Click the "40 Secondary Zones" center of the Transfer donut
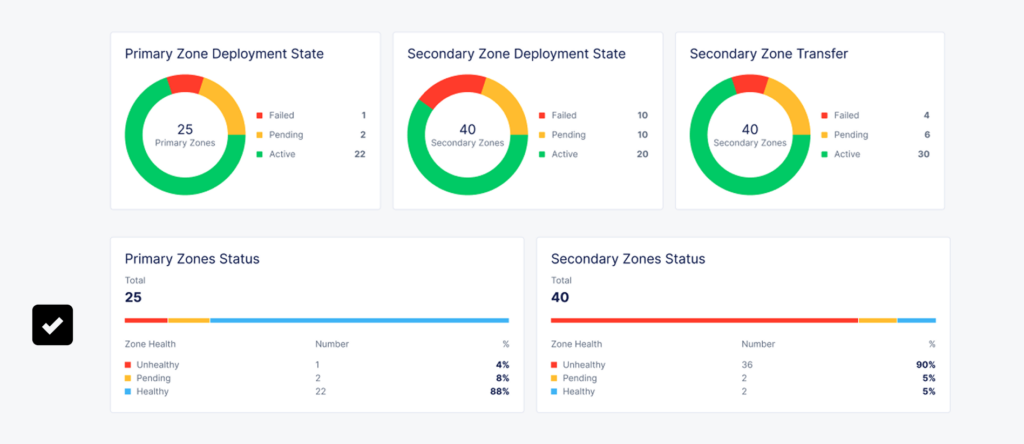Viewport: 1024px width, 444px height. (750, 135)
